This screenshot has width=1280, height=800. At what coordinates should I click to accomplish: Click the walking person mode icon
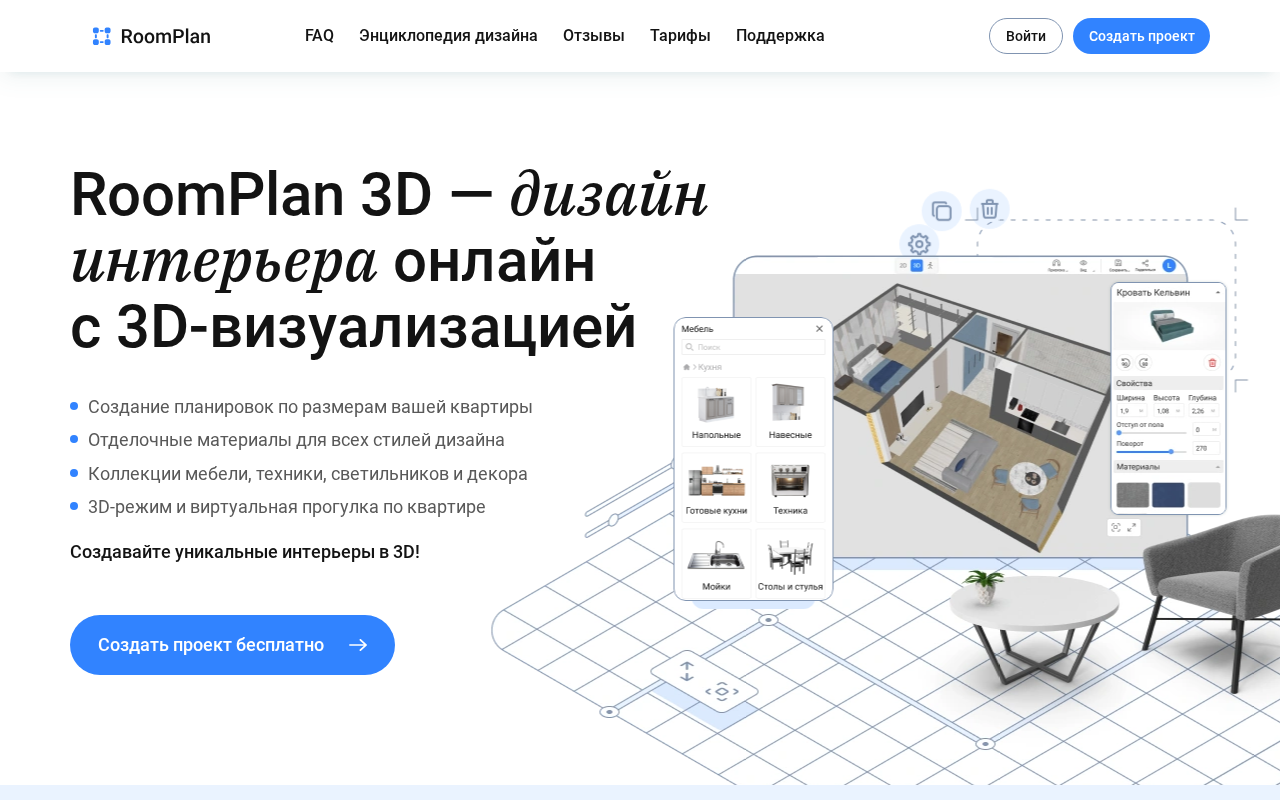click(929, 266)
